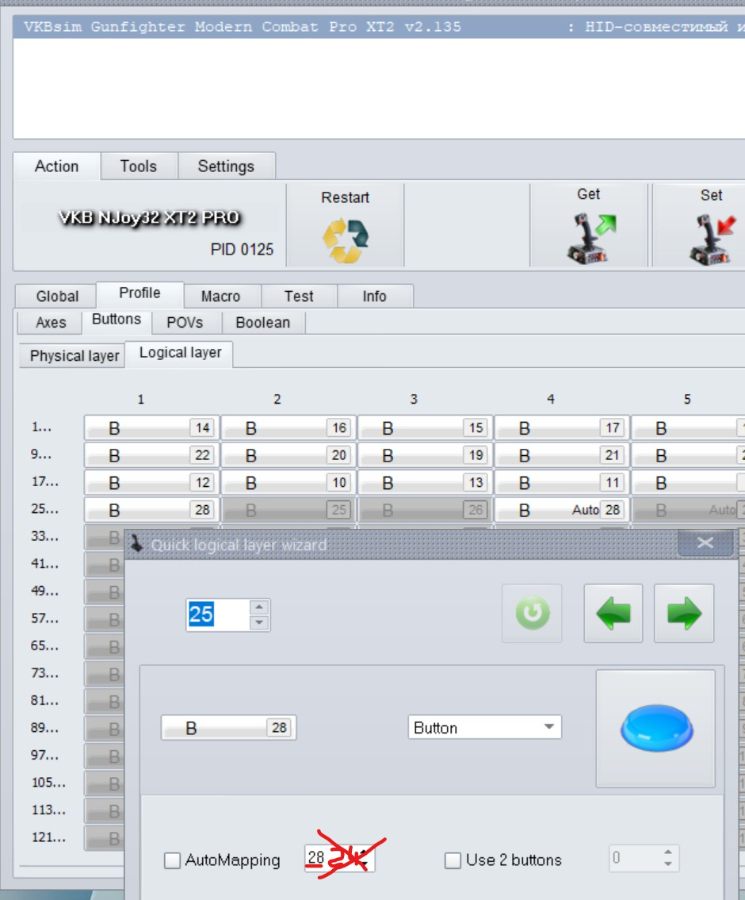
Task: Open the Boolean sub-tab
Action: click(x=263, y=323)
